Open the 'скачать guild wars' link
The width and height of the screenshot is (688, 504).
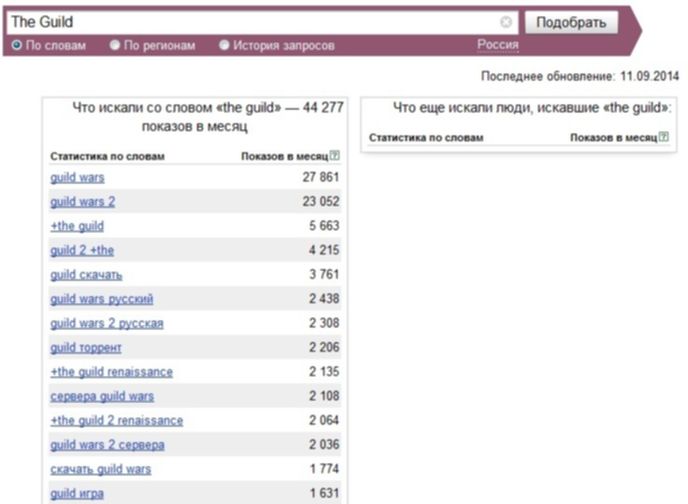(x=100, y=469)
